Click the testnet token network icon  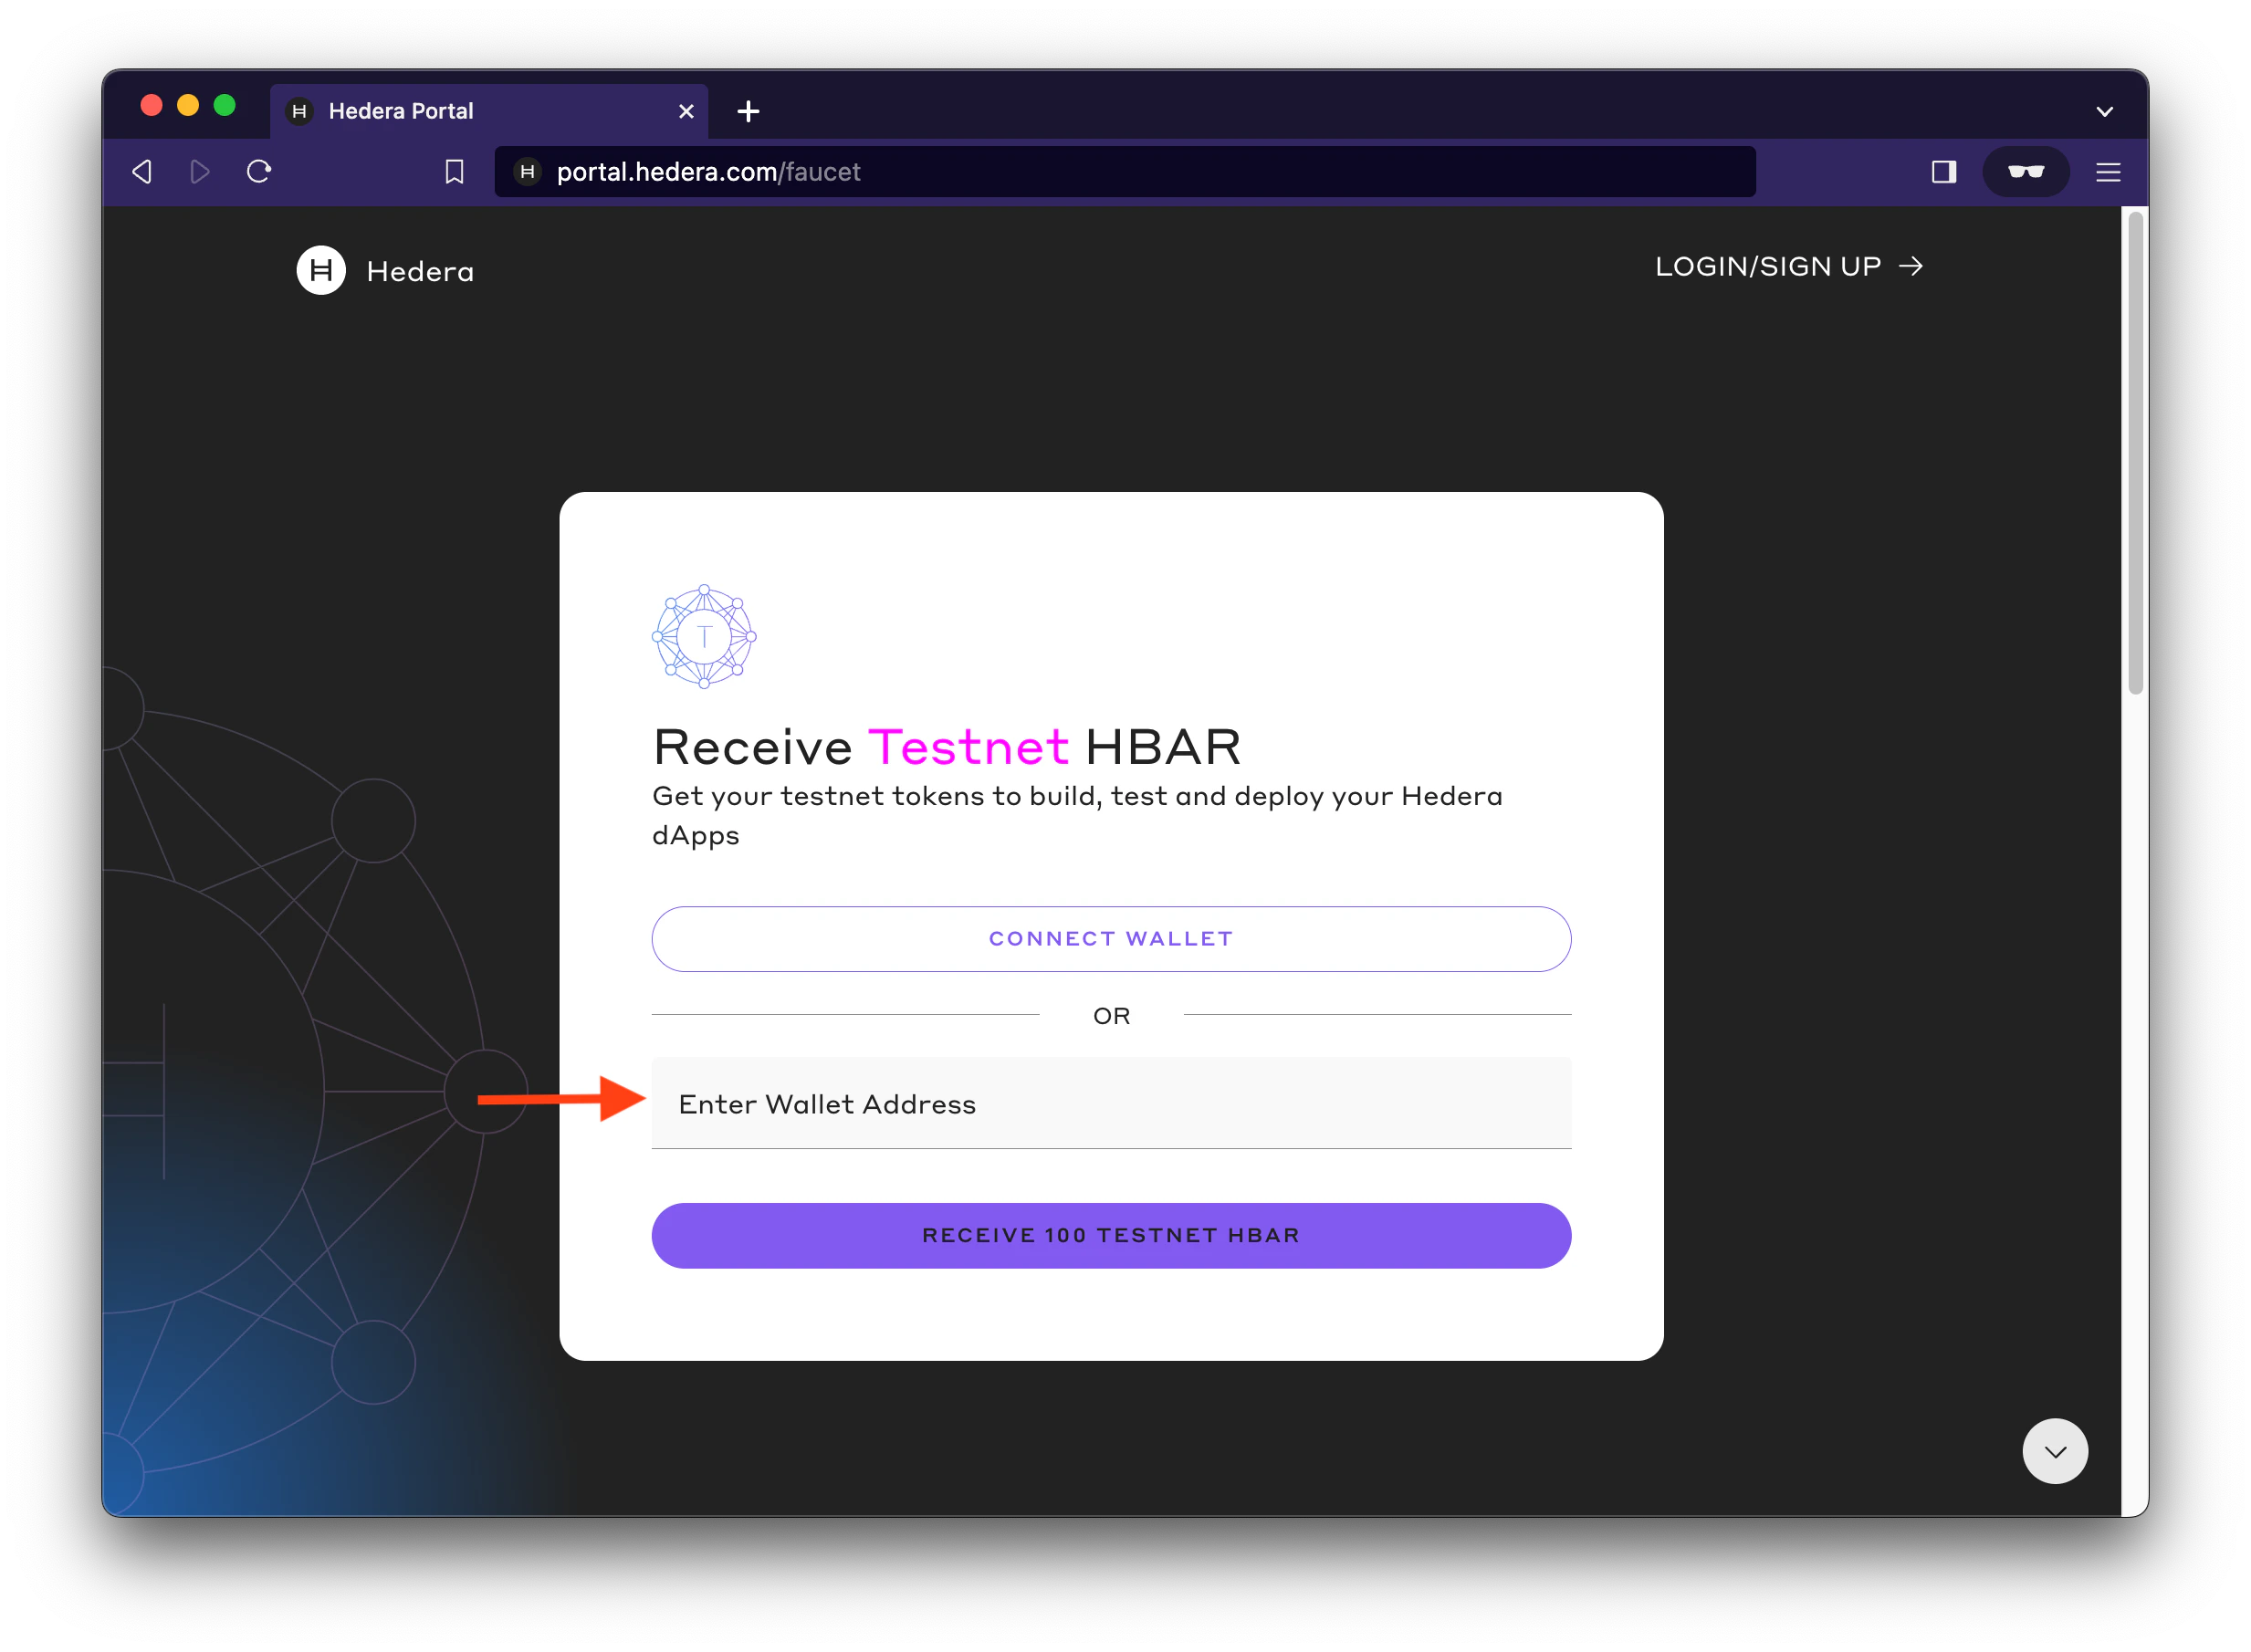point(704,637)
